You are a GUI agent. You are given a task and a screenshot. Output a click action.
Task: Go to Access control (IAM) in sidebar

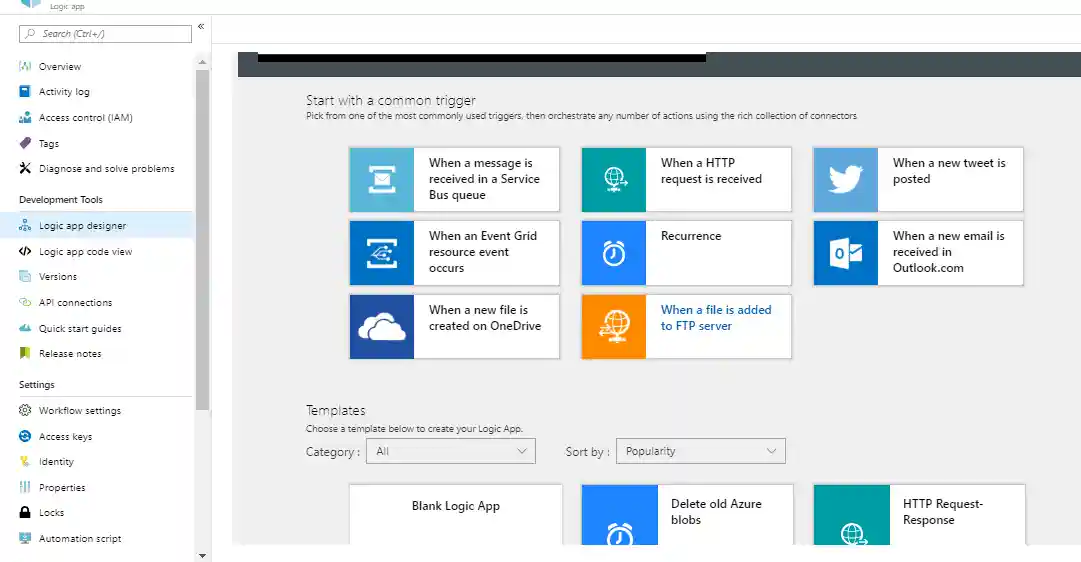85,118
